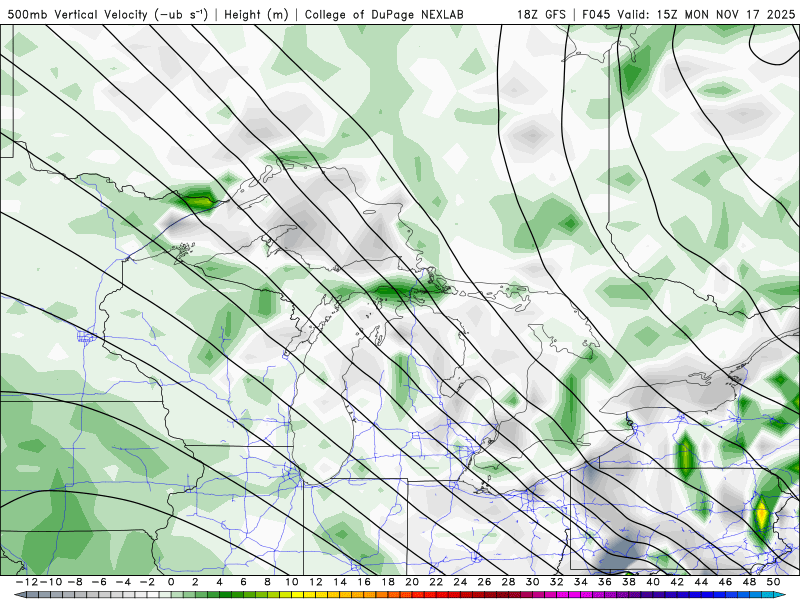Screen dimensions: 800x600
Task: Click 'College of DuPage NEXLAB' header text
Action: click(x=384, y=14)
